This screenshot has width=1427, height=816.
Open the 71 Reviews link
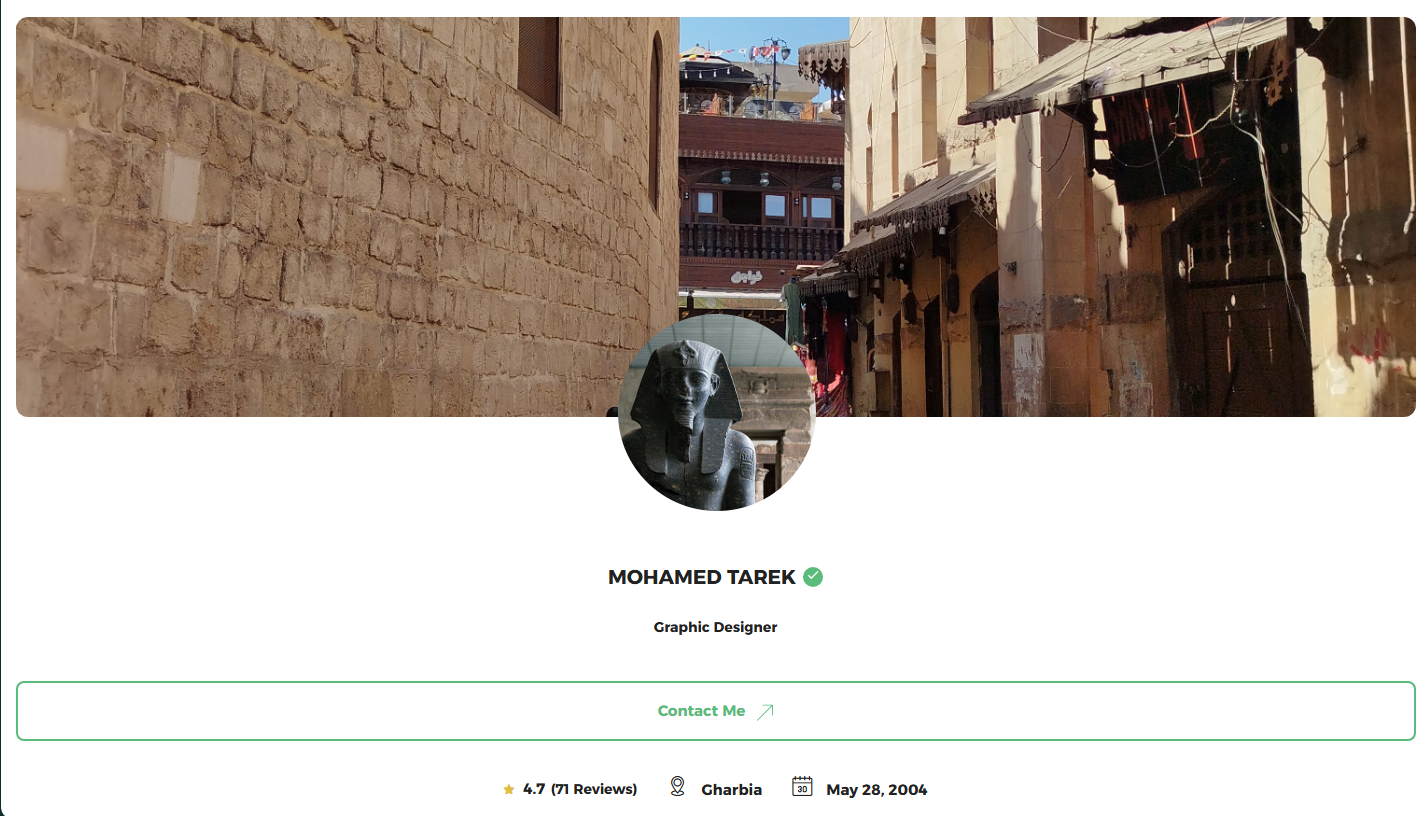[x=594, y=789]
